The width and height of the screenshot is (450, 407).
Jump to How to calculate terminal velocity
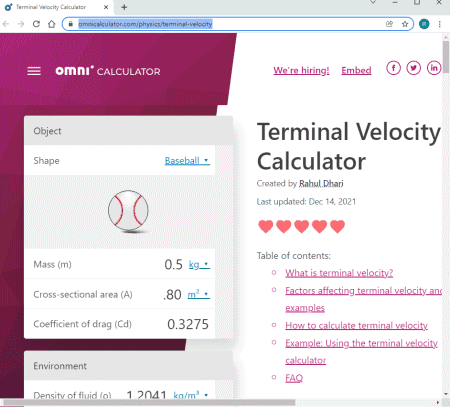pos(356,325)
